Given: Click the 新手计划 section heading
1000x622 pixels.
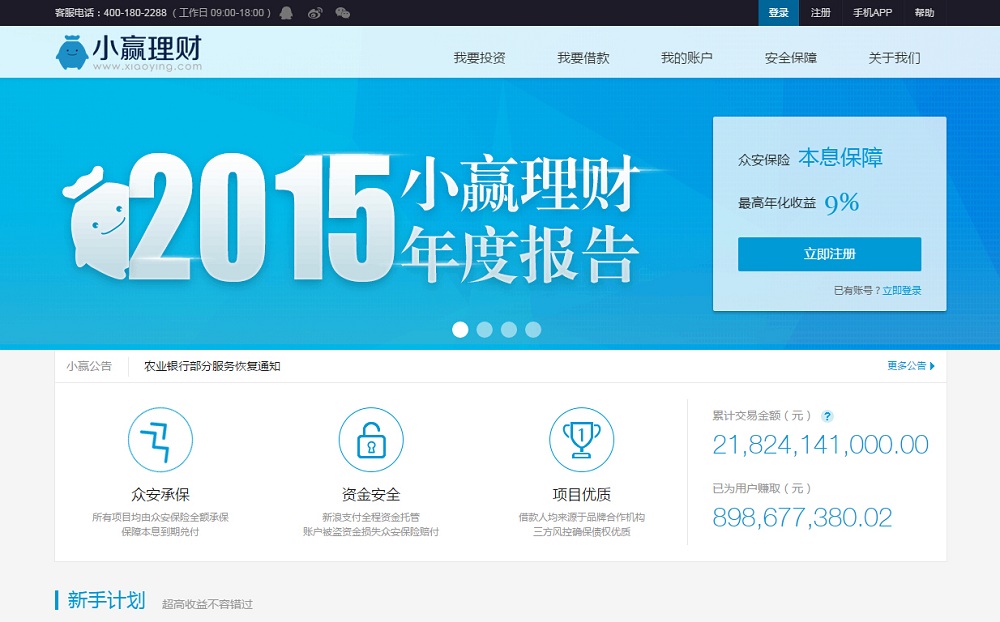Looking at the screenshot, I should (107, 600).
